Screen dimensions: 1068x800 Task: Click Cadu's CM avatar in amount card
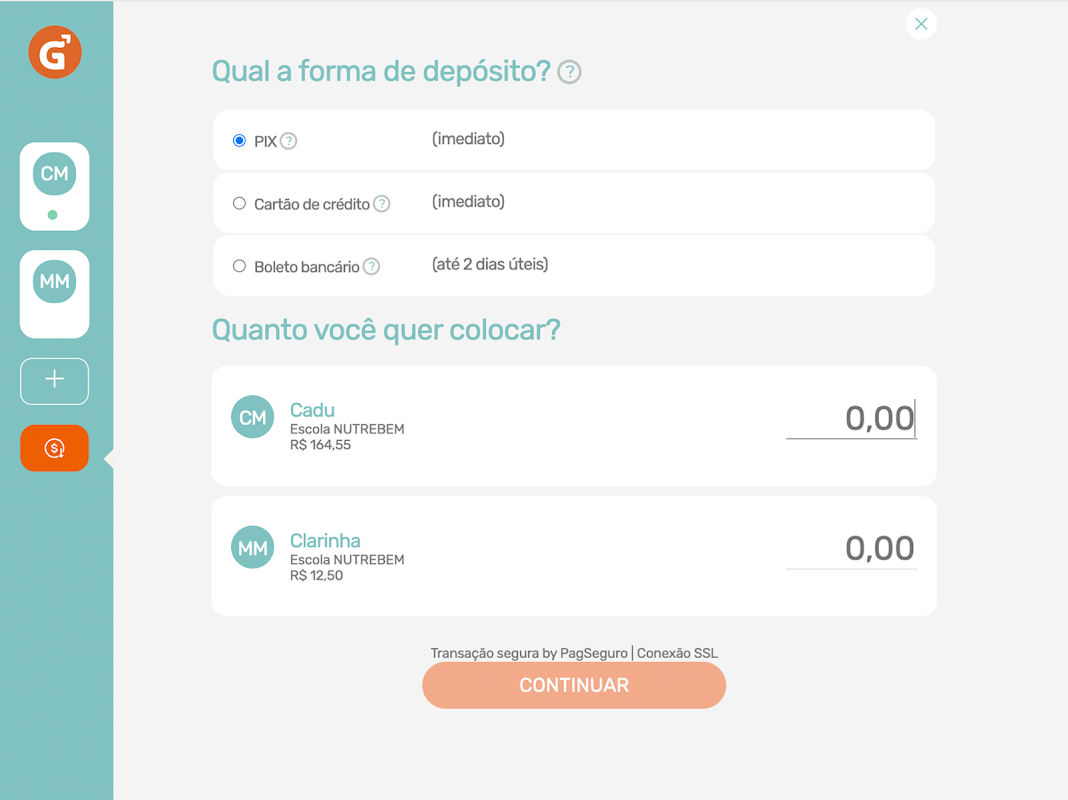(253, 417)
